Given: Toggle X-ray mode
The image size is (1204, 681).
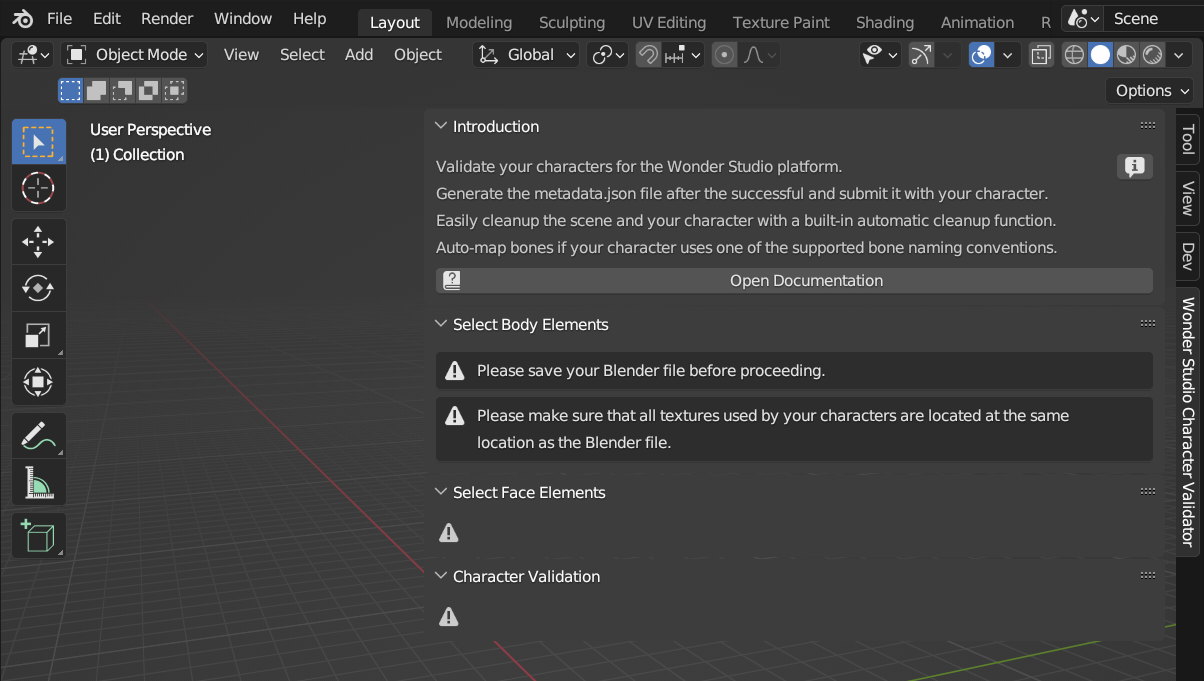Looking at the screenshot, I should pyautogui.click(x=1041, y=55).
